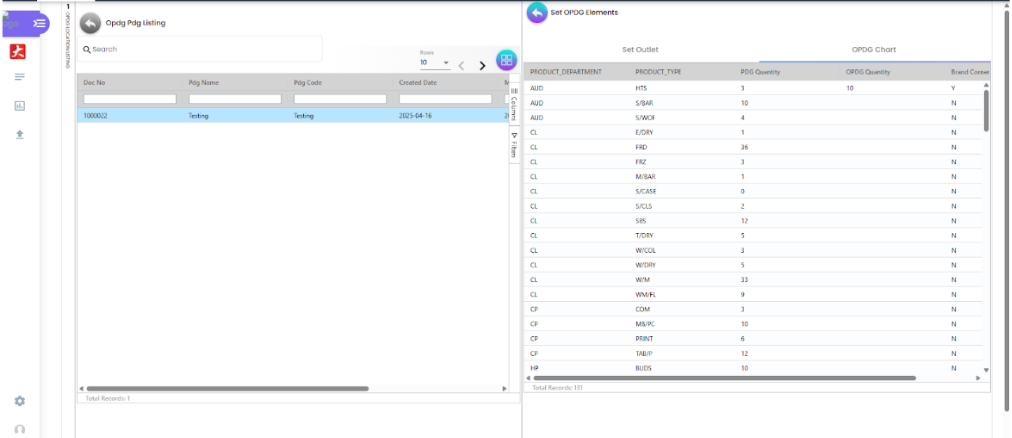Click the upload arrow icon in sidebar
The height and width of the screenshot is (438, 1012).
[x=19, y=134]
